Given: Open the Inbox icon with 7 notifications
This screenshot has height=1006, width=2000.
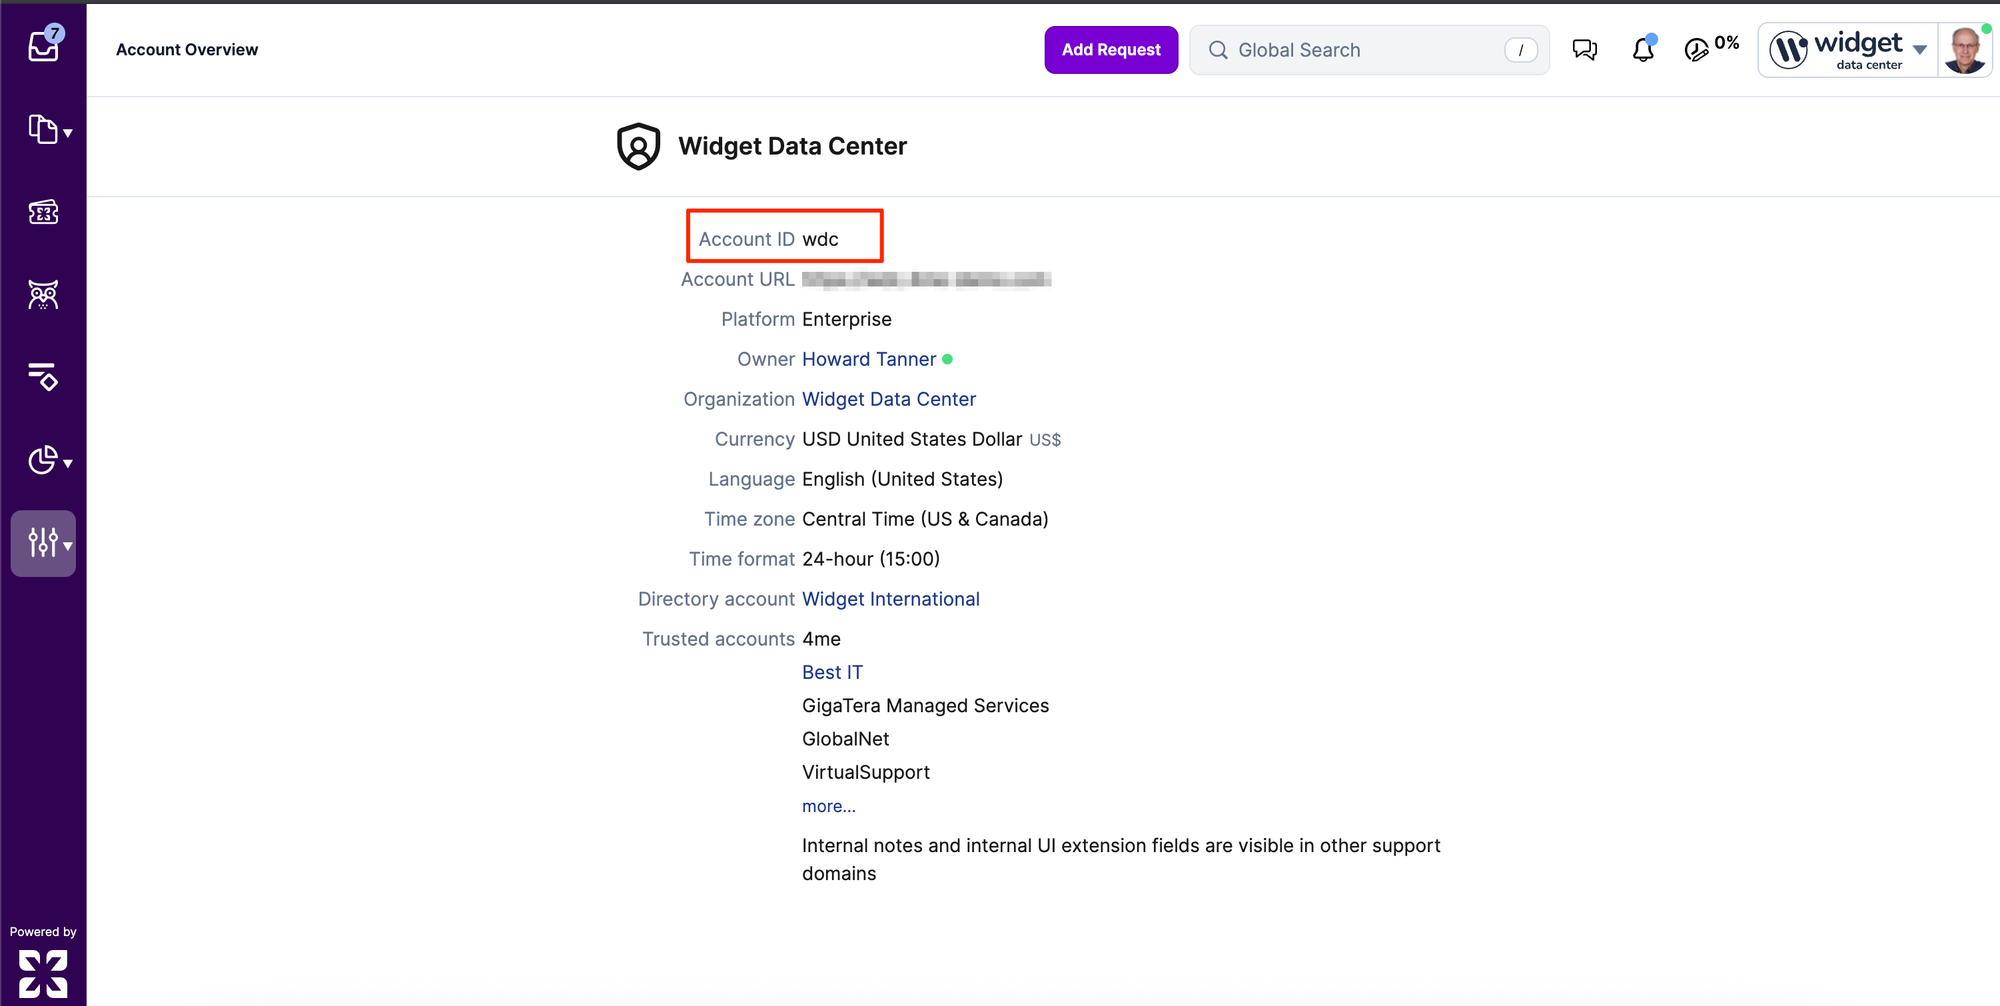Looking at the screenshot, I should pos(44,44).
